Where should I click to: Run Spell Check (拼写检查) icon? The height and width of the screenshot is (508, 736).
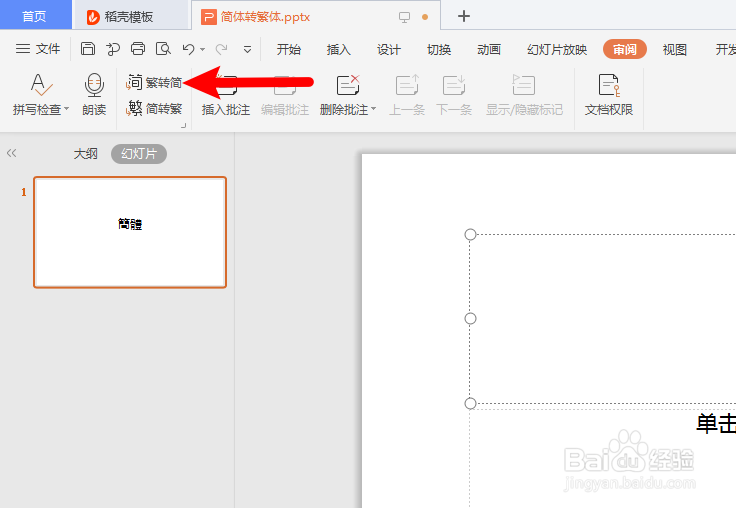41,85
